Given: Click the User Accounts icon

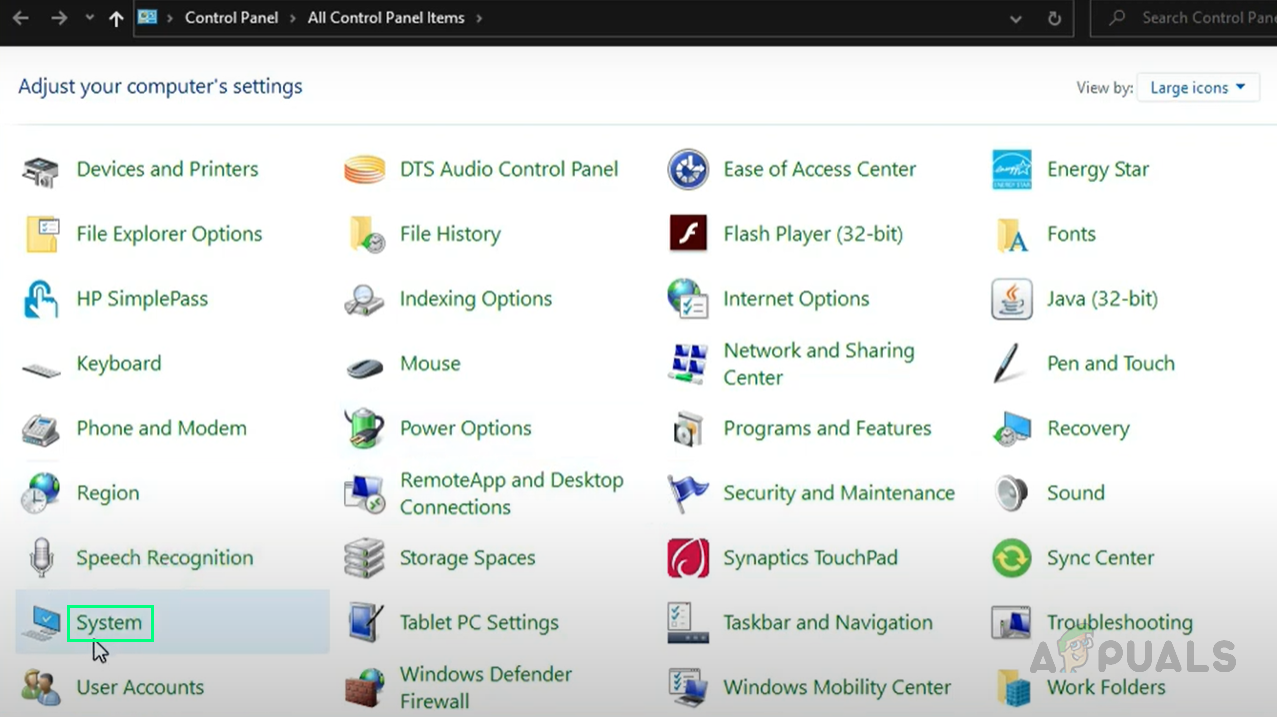Looking at the screenshot, I should click(41, 688).
